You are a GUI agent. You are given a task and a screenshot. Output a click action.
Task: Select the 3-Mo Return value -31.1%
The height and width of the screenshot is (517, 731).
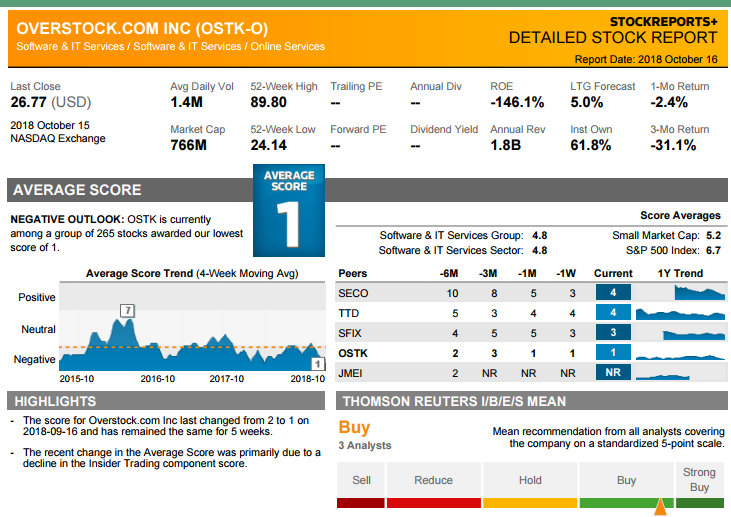(x=673, y=145)
